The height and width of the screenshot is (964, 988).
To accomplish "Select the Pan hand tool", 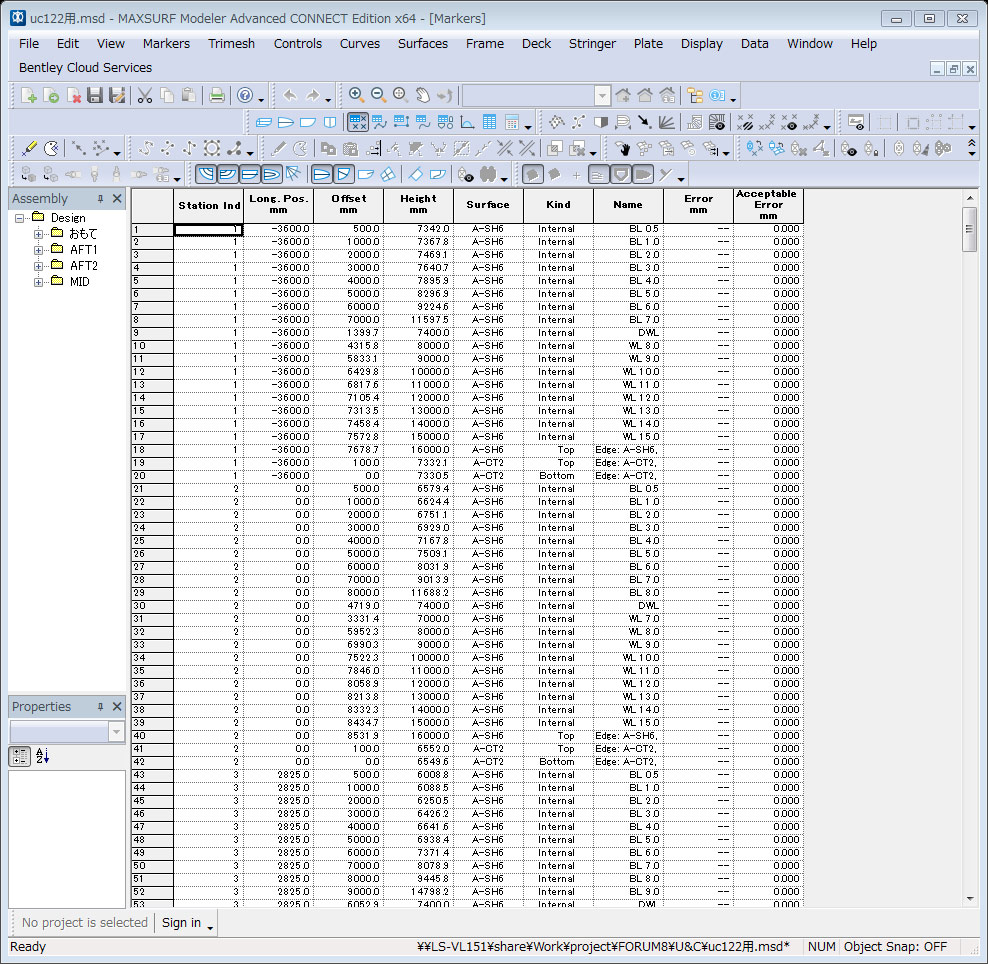I will (x=422, y=96).
